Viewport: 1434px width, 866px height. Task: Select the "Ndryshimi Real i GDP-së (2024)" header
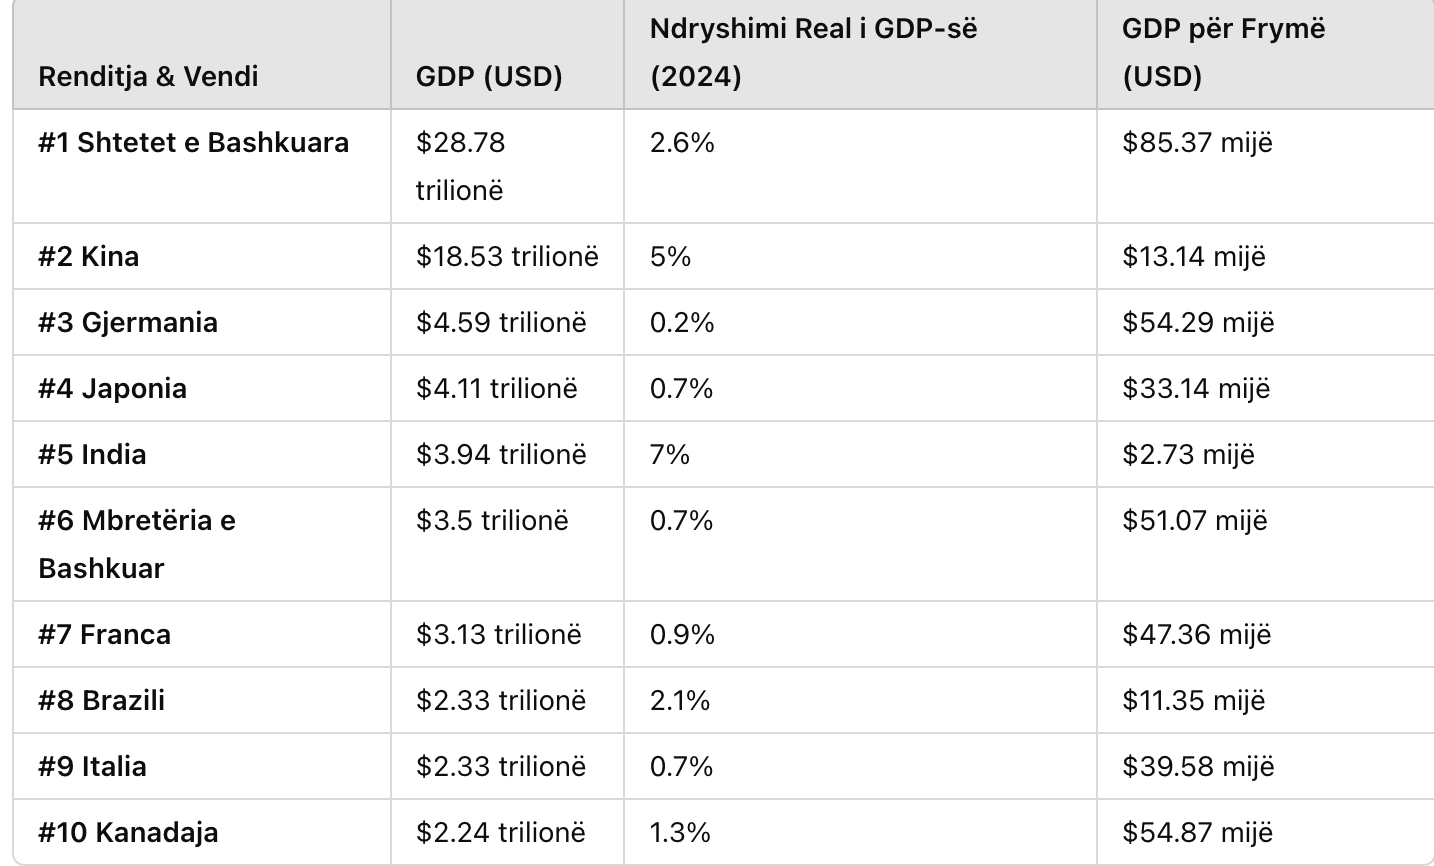click(x=813, y=52)
